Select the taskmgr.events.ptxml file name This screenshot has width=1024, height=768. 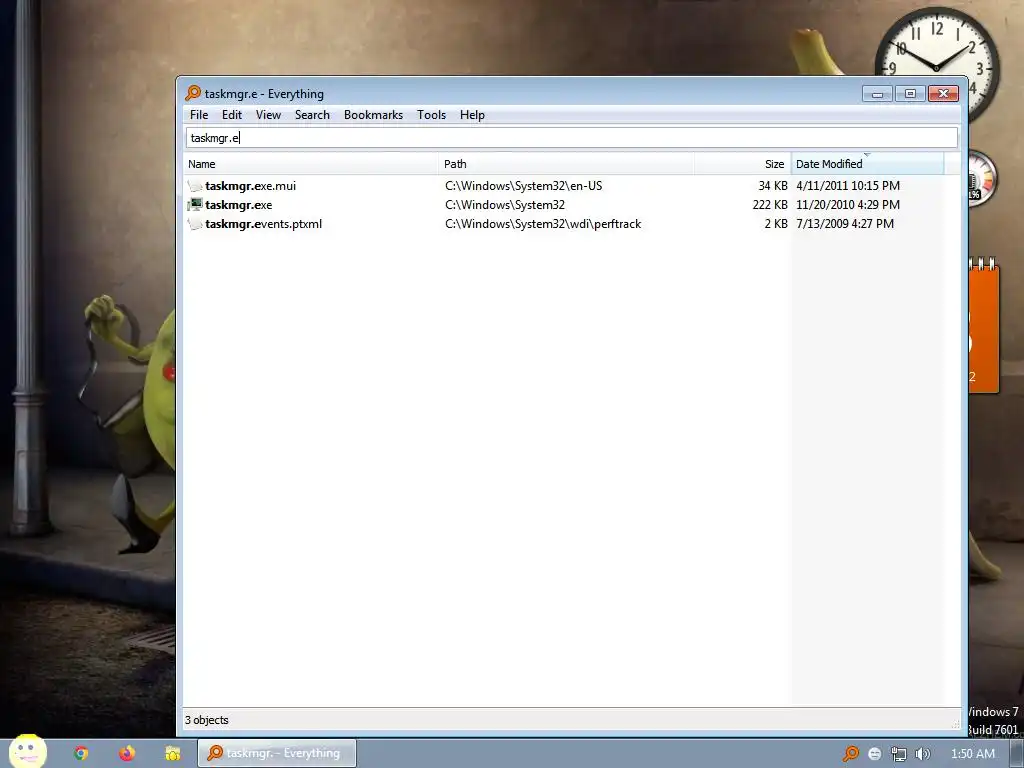(x=263, y=224)
